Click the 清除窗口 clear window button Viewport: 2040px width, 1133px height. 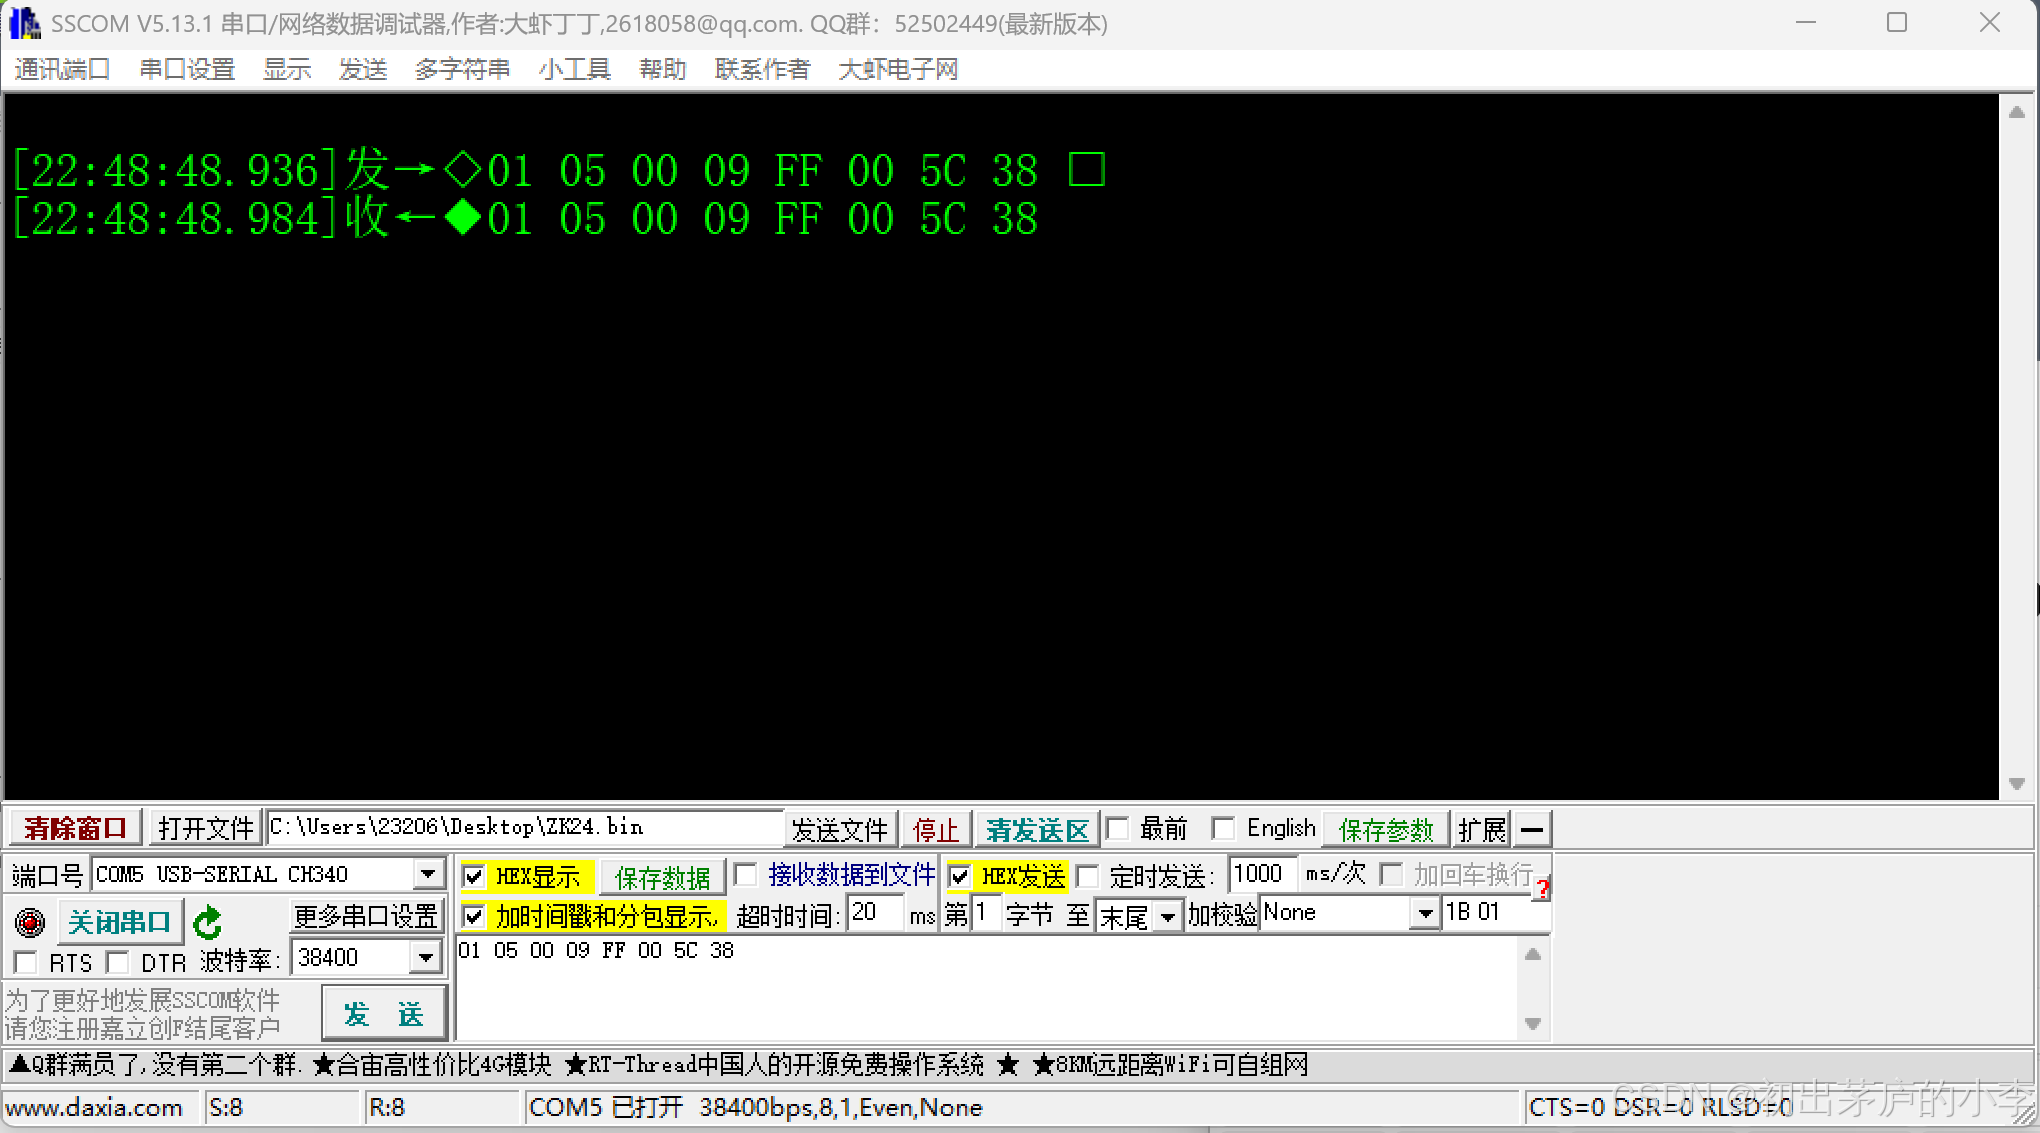coord(76,829)
